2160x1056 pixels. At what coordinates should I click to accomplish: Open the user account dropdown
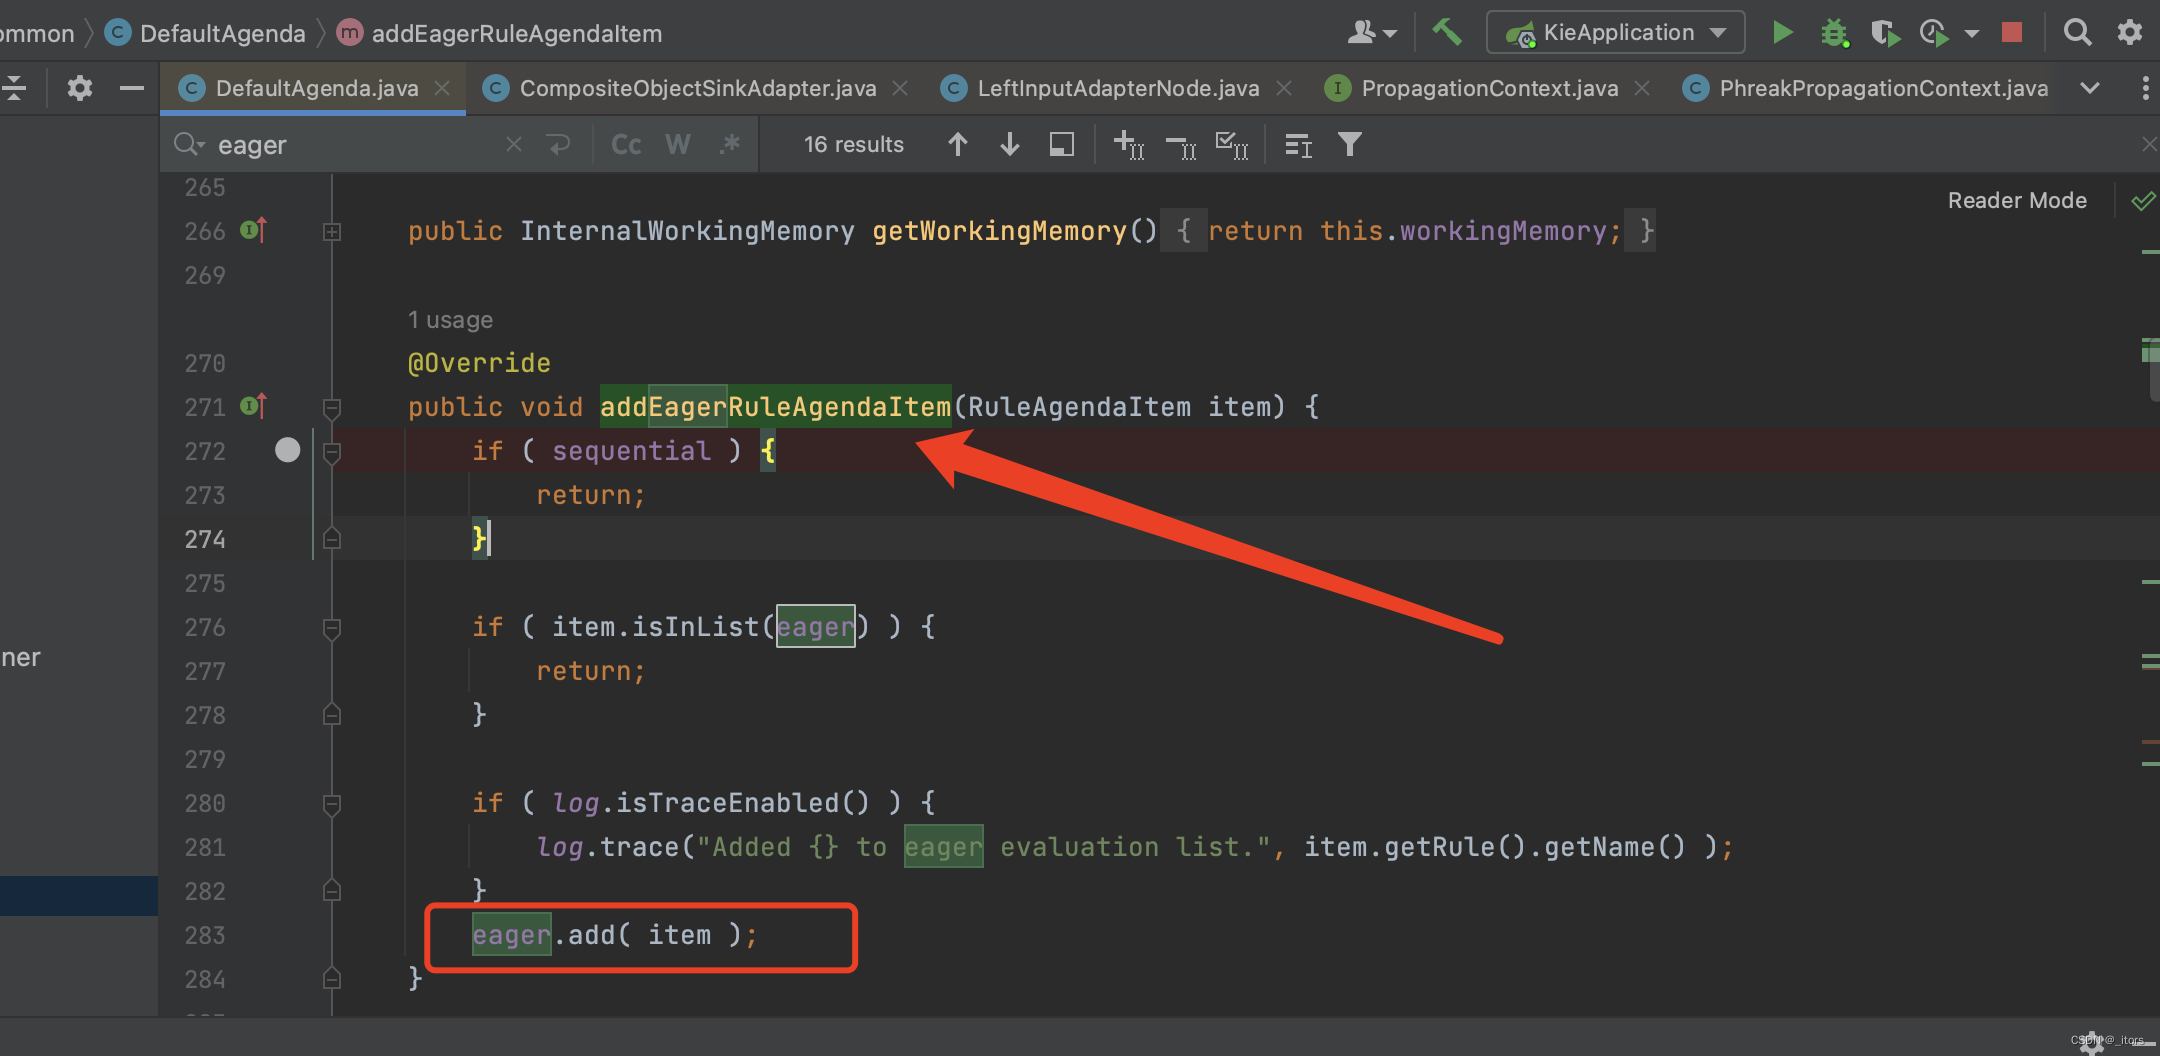click(x=1372, y=33)
